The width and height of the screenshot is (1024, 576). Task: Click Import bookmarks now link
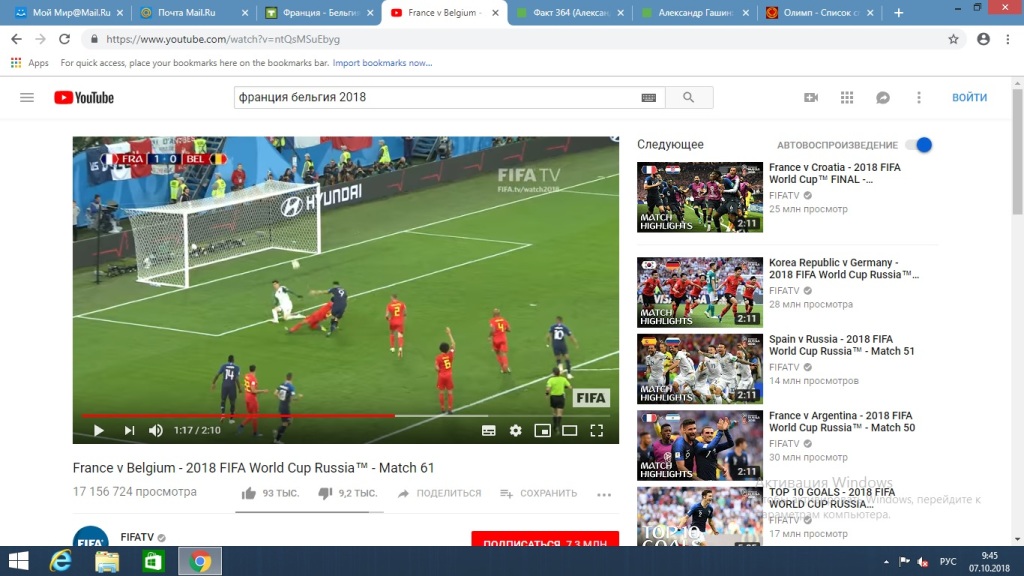coord(382,63)
